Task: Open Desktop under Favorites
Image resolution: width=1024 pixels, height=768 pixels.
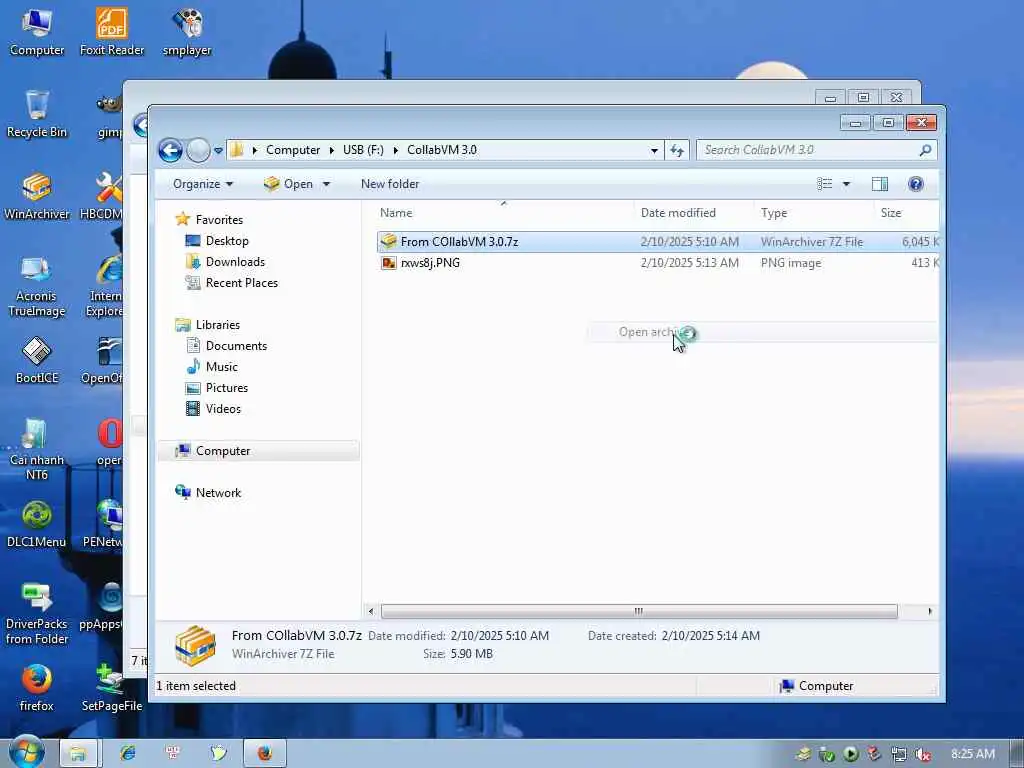Action: [x=227, y=241]
